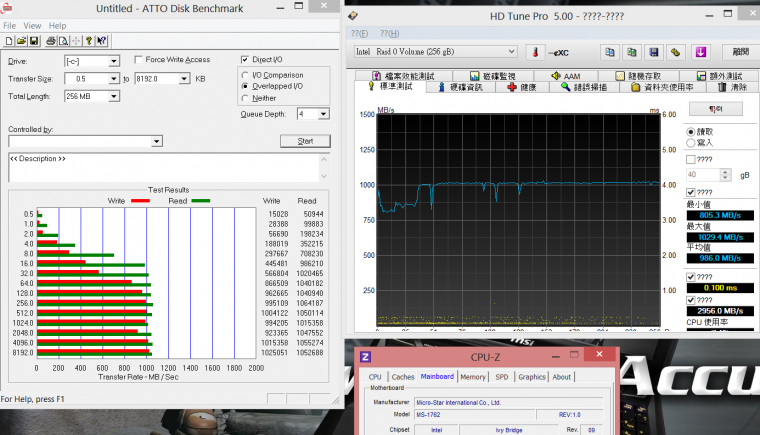
Task: Click the Save floppy icon in ATTO toolbar
Action: tap(35, 41)
